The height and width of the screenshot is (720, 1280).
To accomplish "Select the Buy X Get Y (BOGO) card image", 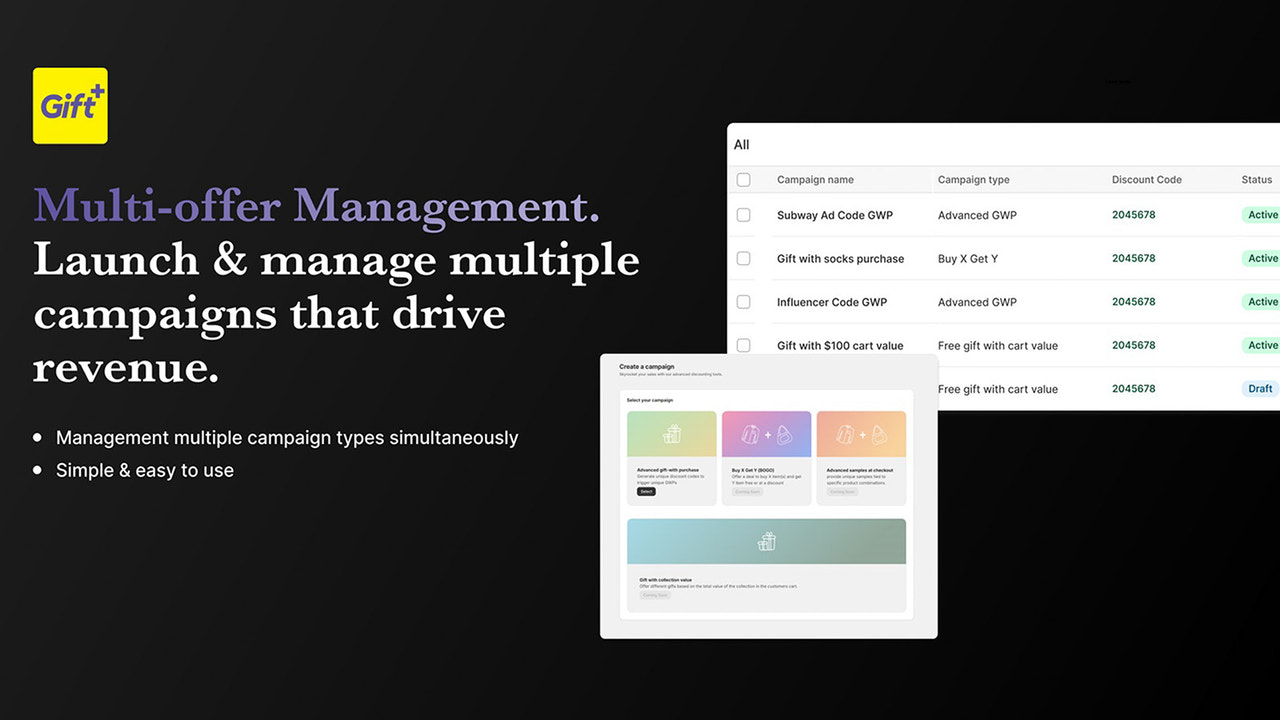I will click(x=767, y=435).
